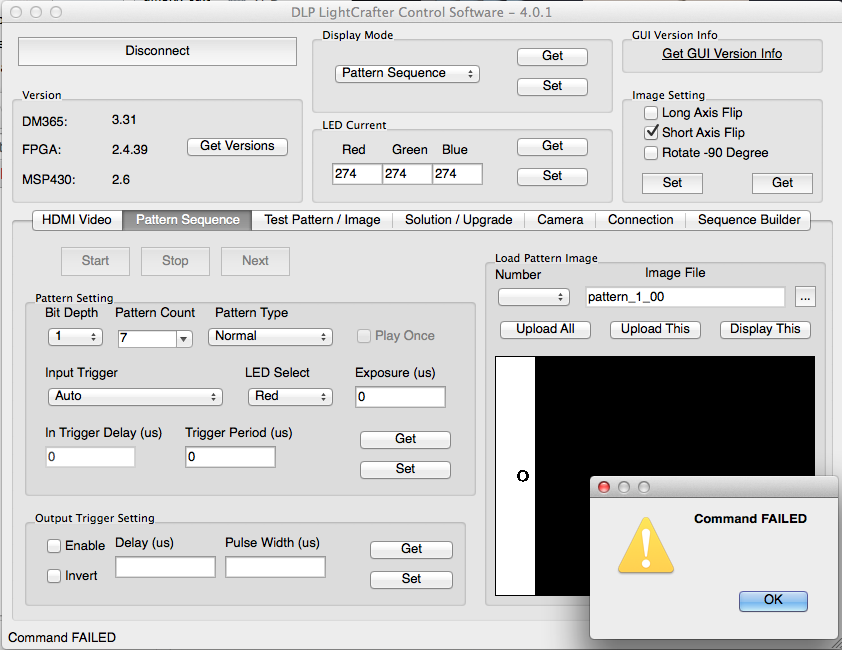The image size is (842, 650).
Task: Click the yellow warning icon in dialog
Action: pos(645,545)
